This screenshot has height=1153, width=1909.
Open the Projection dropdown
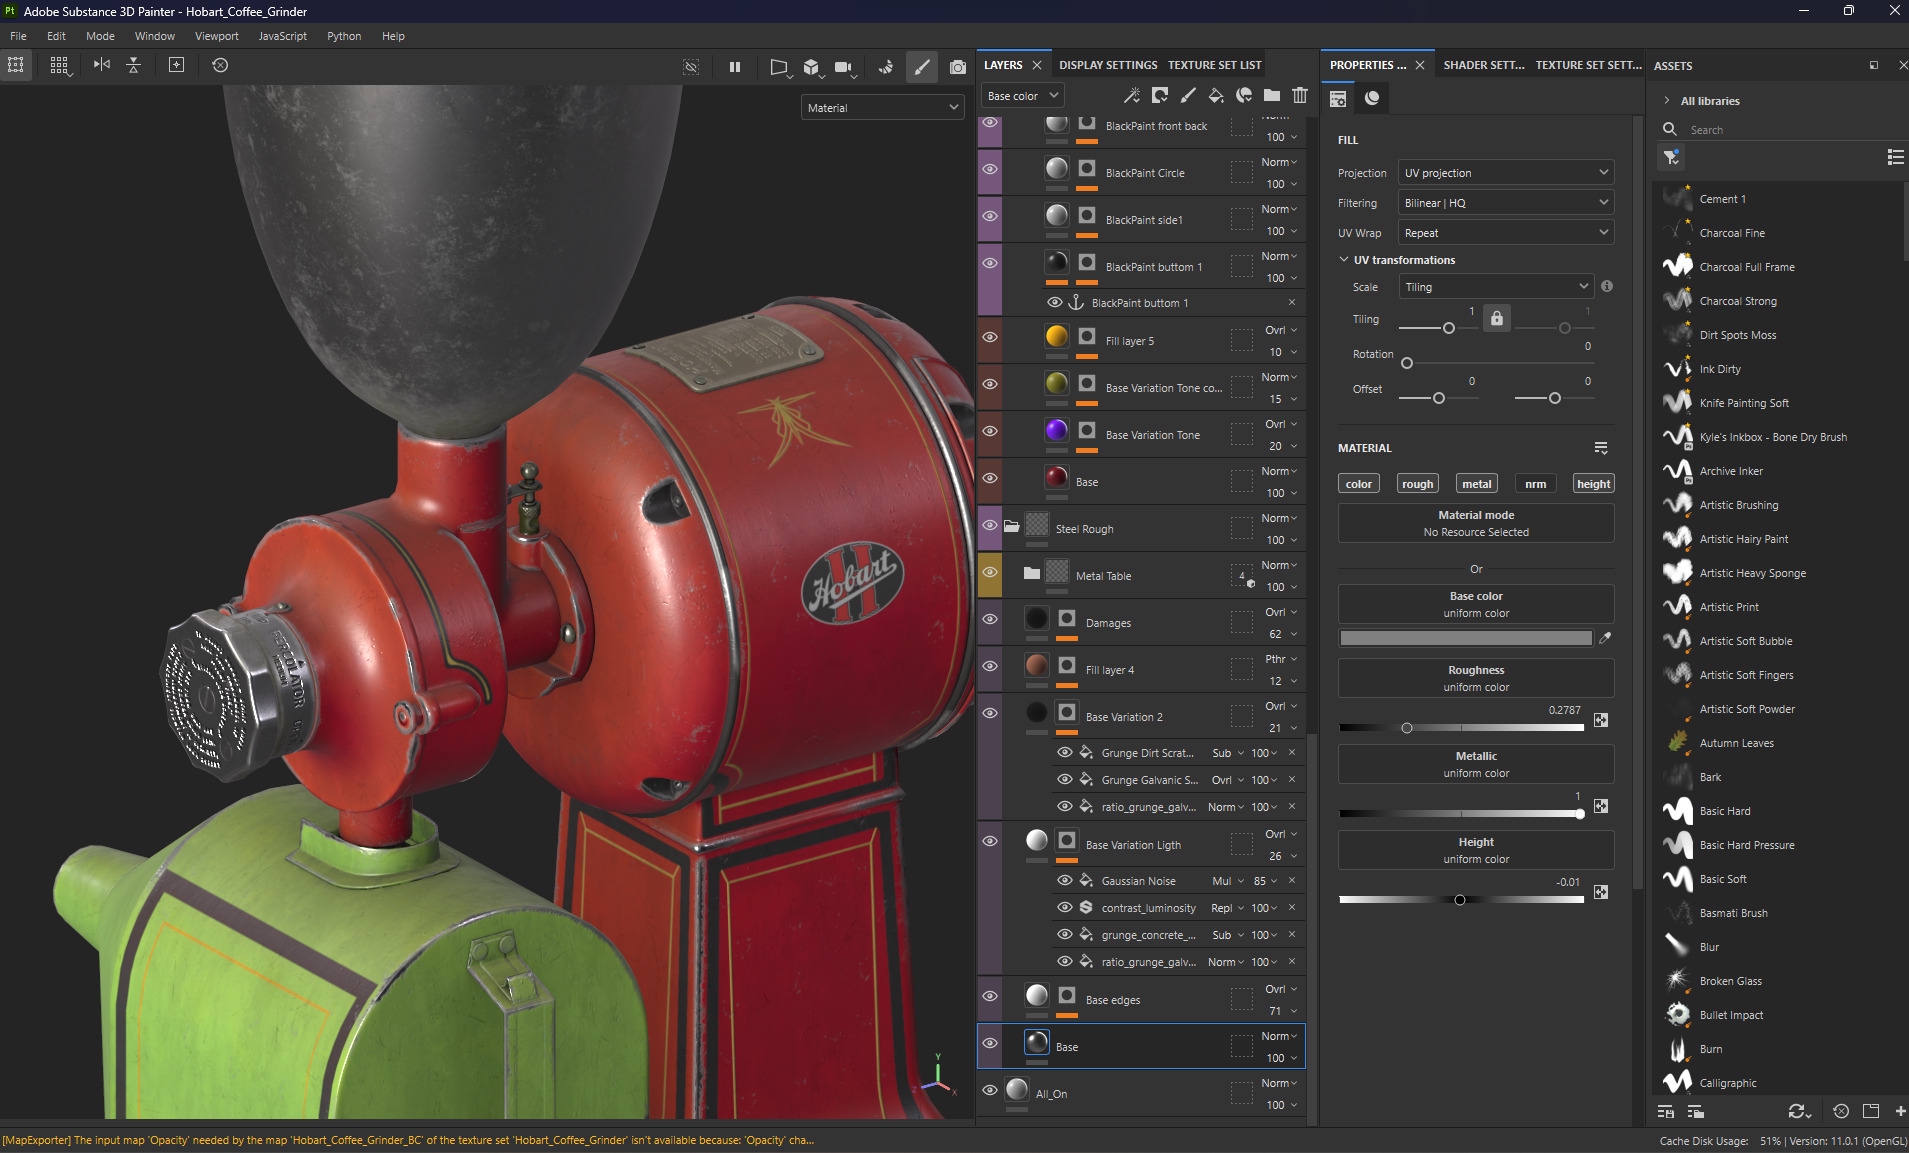coord(1506,173)
